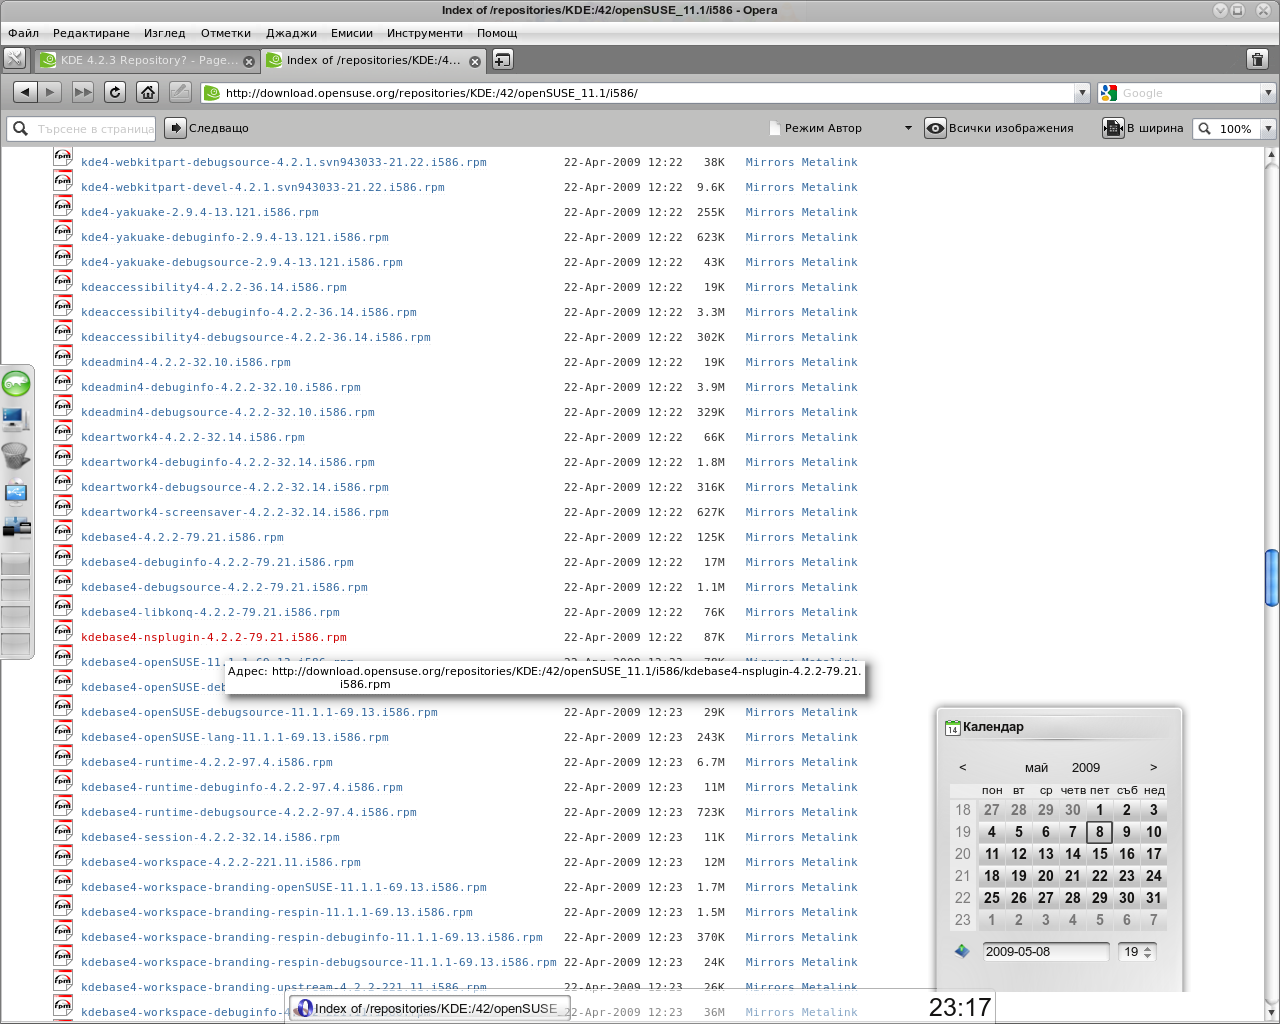Open the Author Mode dropdown arrow
The image size is (1280, 1024).
tap(908, 128)
